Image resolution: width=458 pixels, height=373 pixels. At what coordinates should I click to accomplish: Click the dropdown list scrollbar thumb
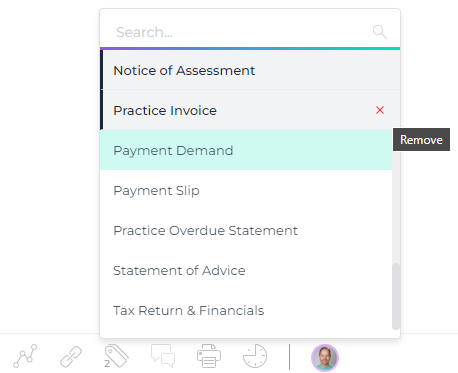pyautogui.click(x=396, y=296)
